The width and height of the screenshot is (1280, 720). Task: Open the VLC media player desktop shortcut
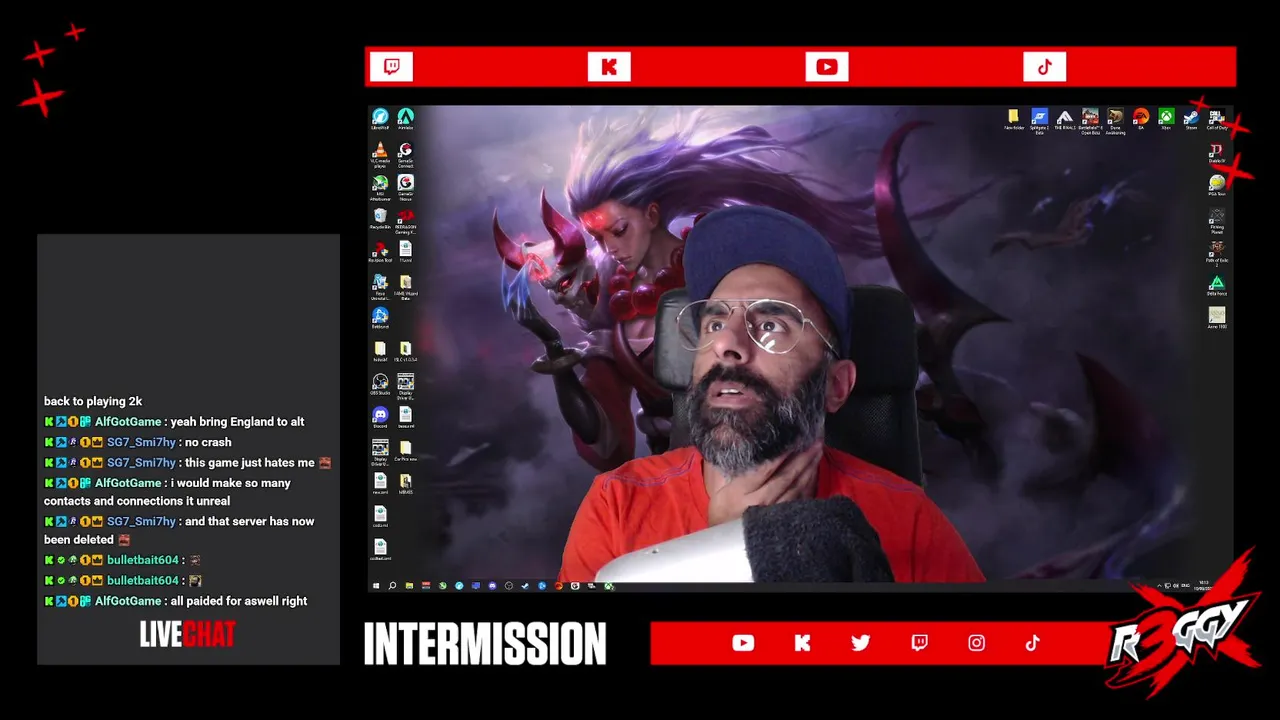pos(380,155)
